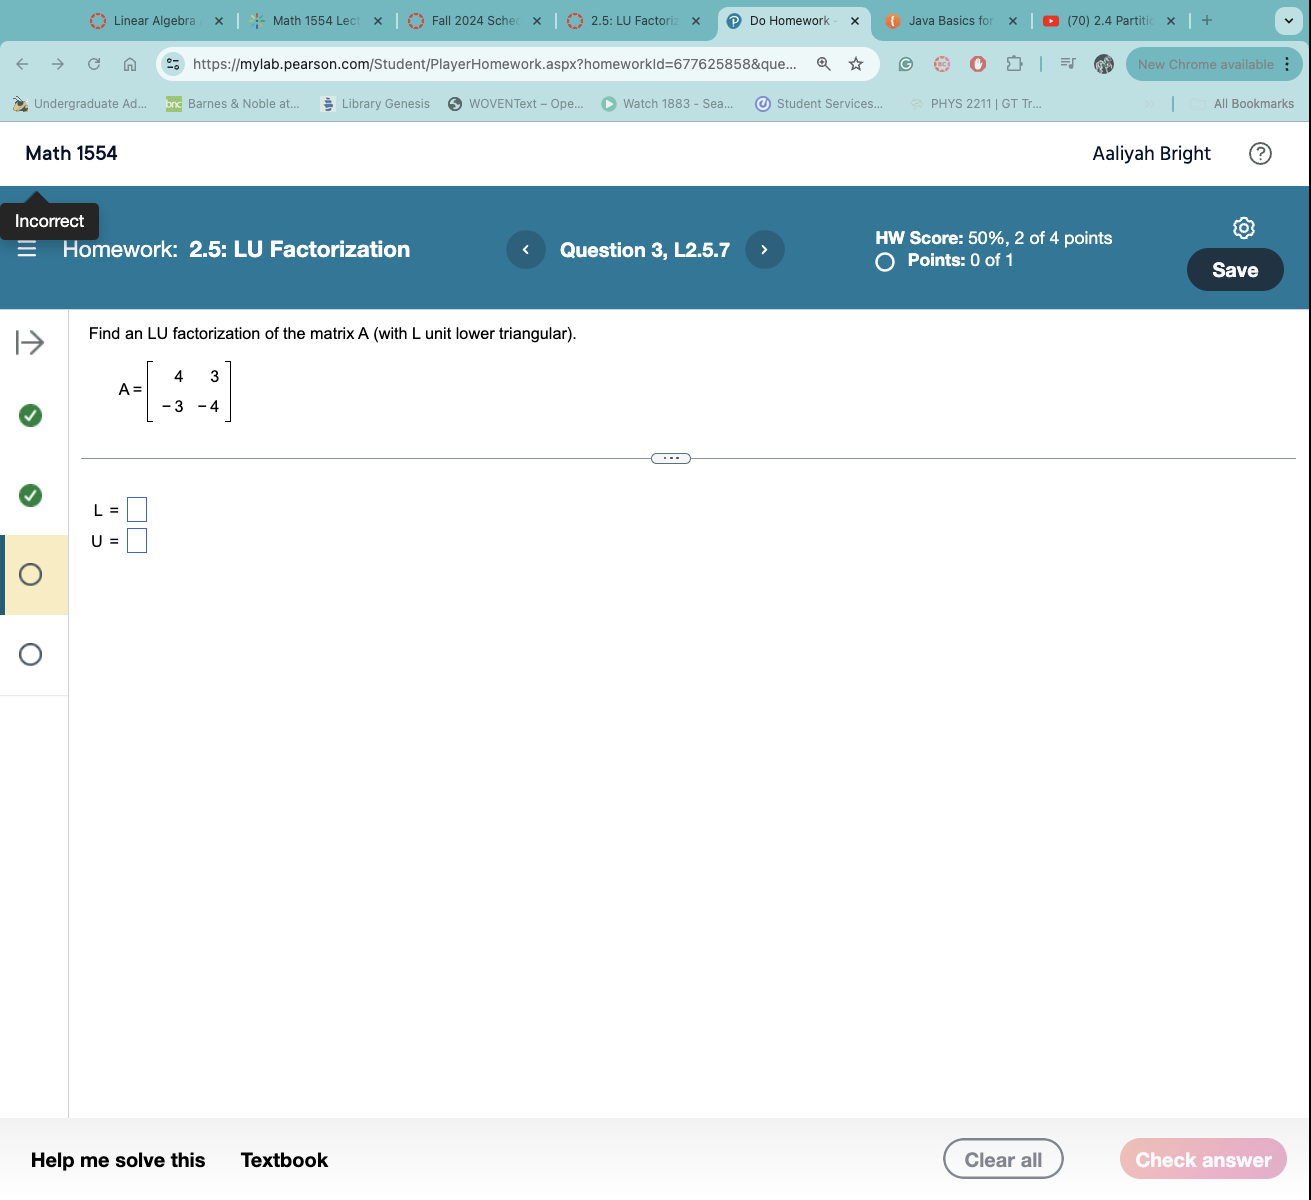1311x1200 pixels.
Task: Click the Question 3, L2.5.7 label
Action: click(x=645, y=250)
